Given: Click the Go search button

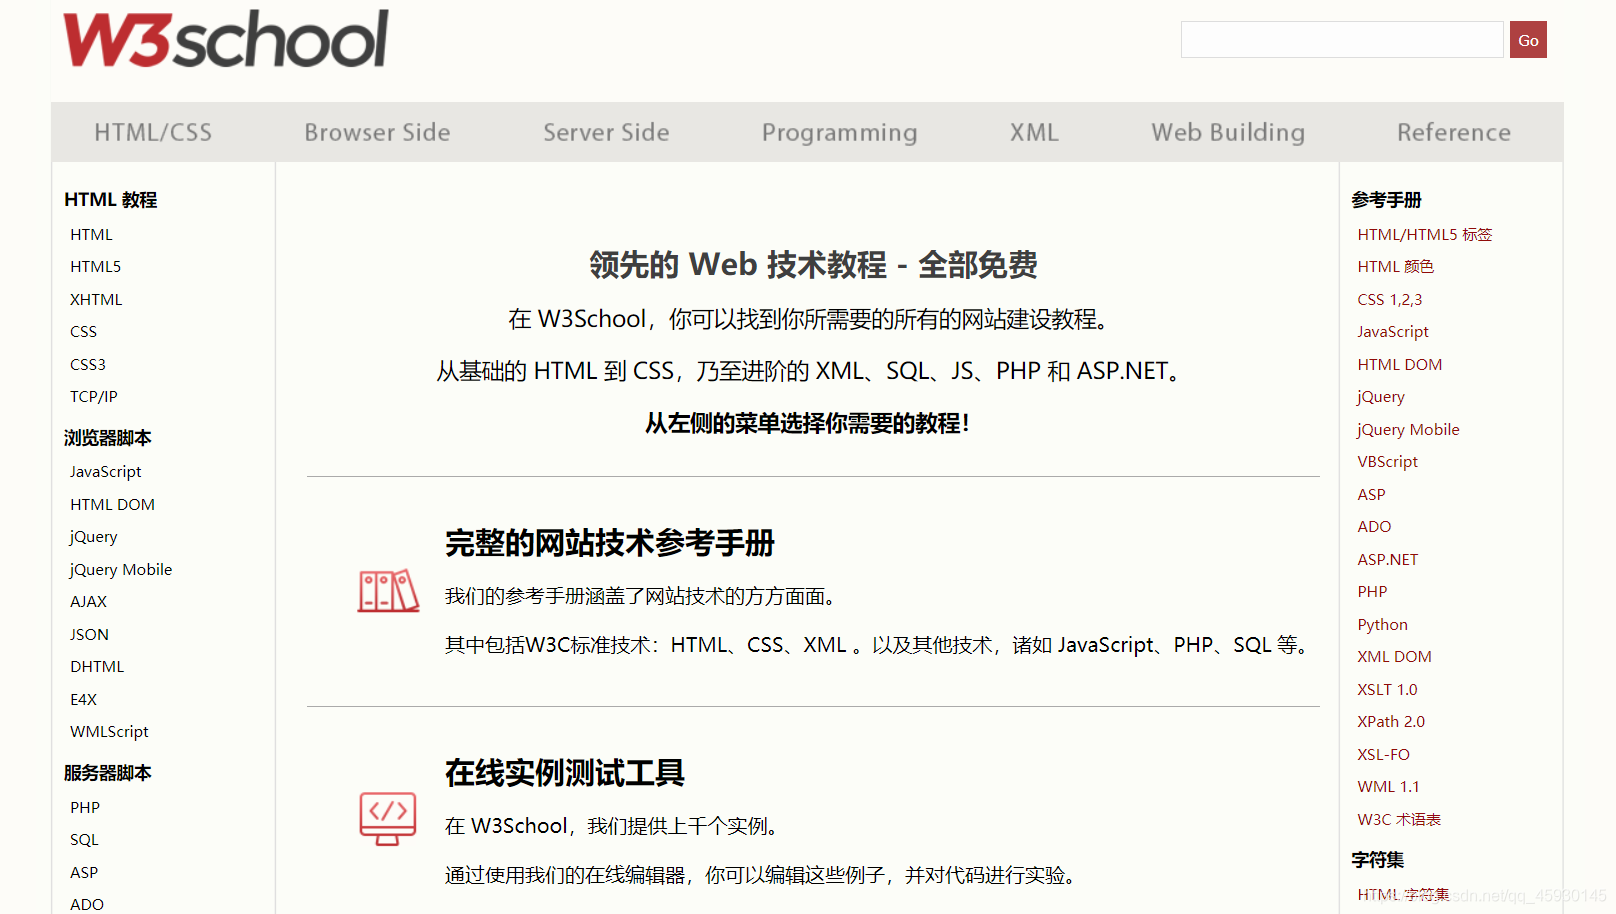Looking at the screenshot, I should pyautogui.click(x=1528, y=40).
